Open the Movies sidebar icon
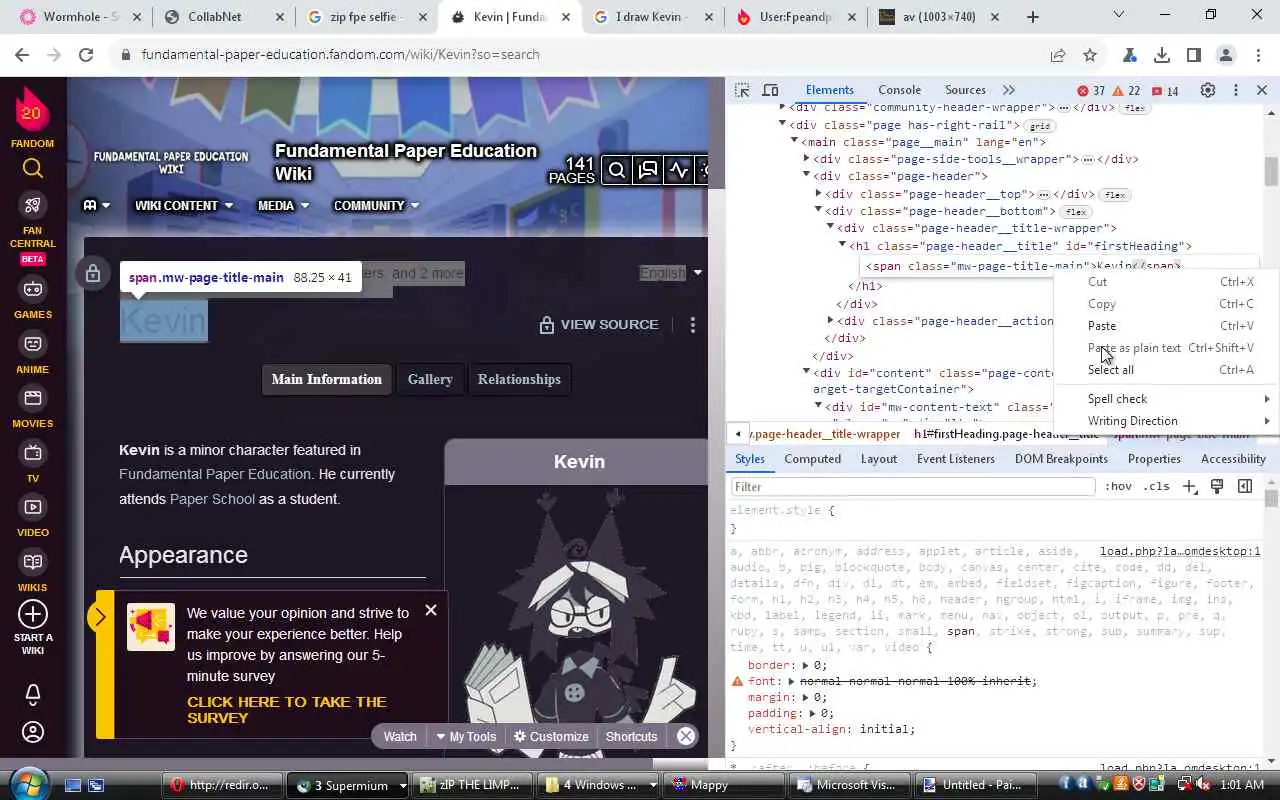This screenshot has width=1280, height=800. [33, 398]
